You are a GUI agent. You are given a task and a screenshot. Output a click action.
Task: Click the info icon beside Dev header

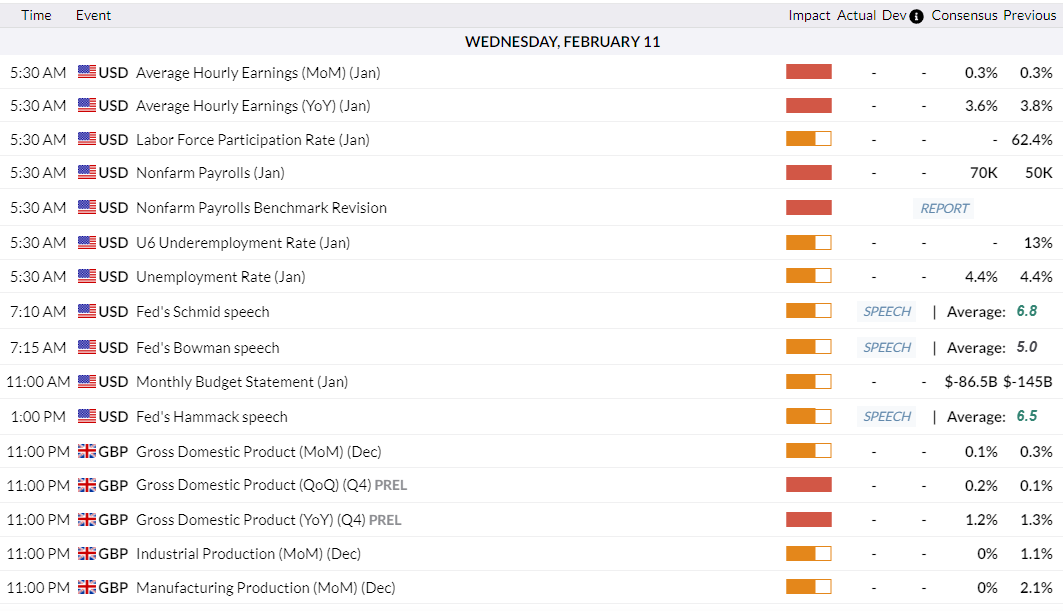click(916, 16)
